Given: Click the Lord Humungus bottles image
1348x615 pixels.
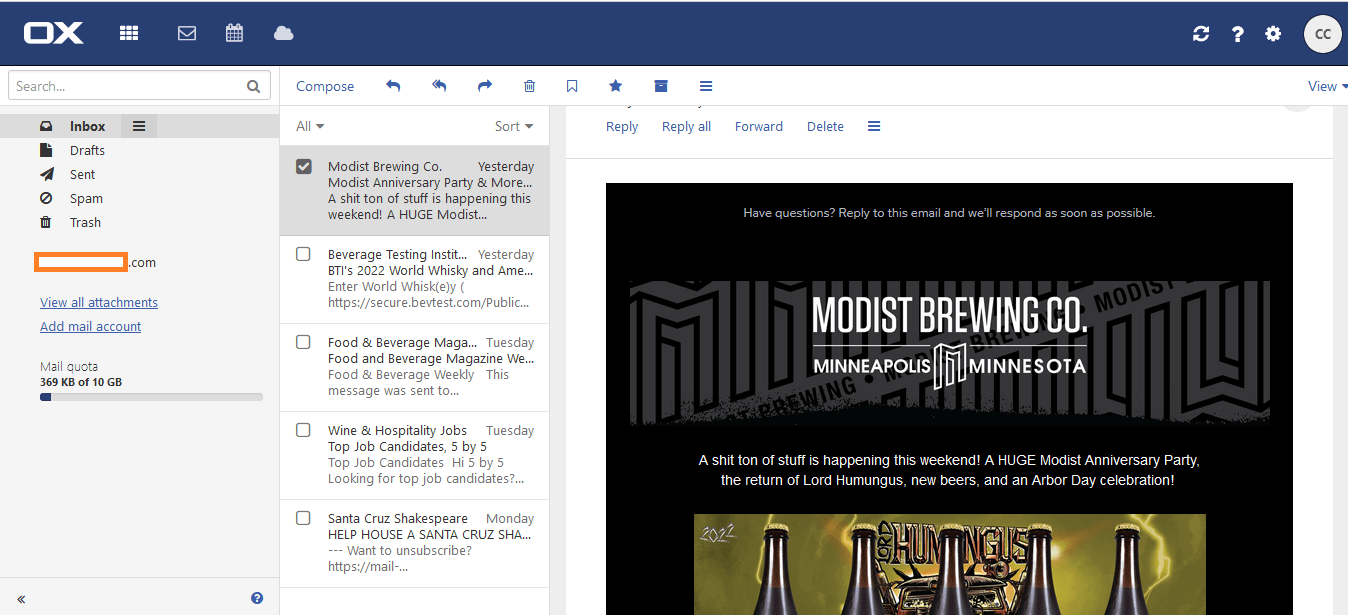Looking at the screenshot, I should (950, 564).
